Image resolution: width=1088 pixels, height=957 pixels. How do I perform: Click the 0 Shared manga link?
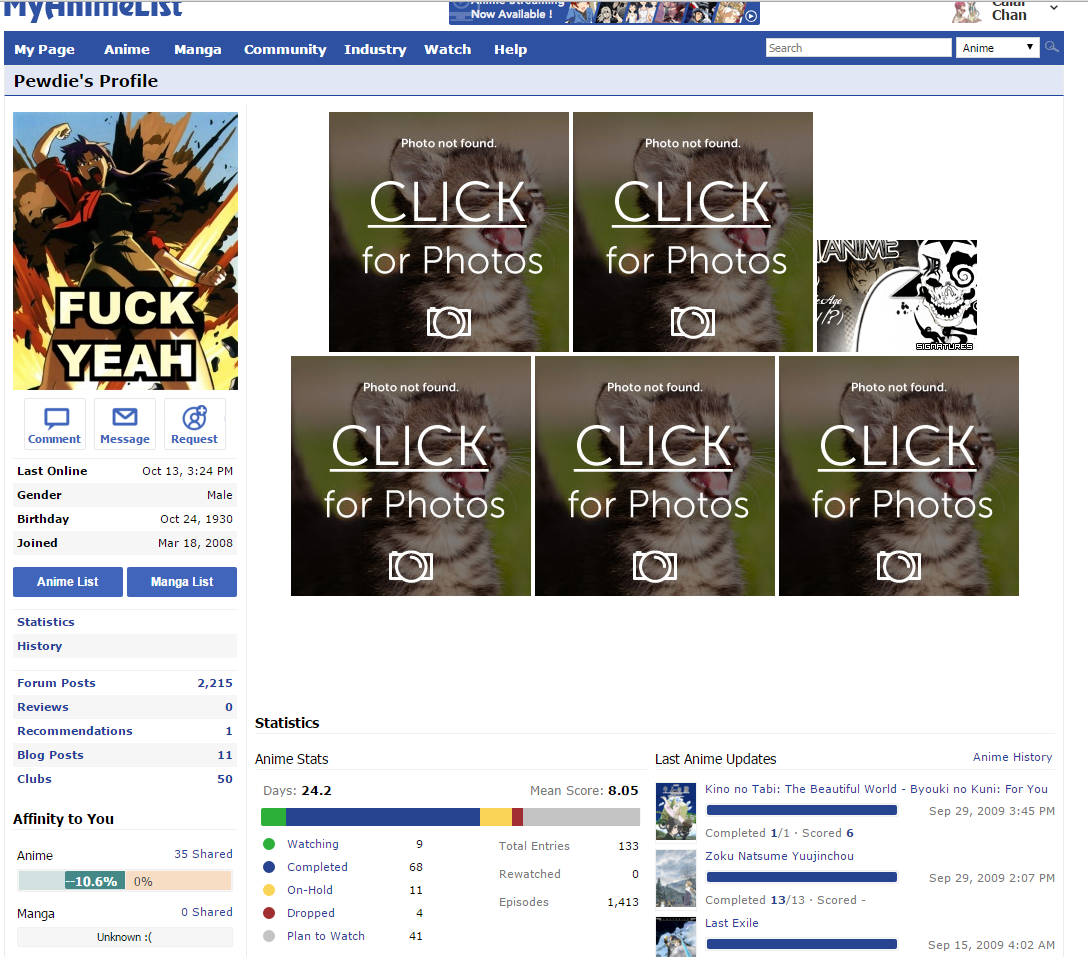coord(207,912)
